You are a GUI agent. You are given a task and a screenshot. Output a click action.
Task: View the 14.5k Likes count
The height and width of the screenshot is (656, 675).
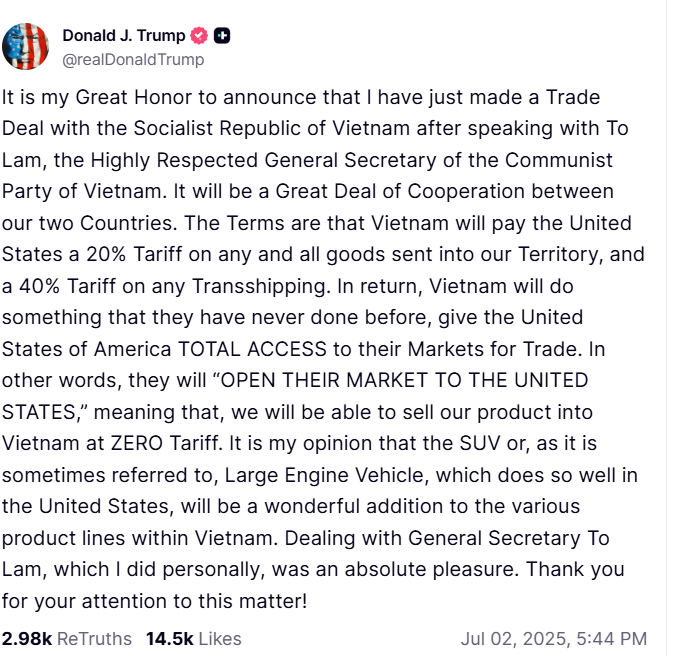(170, 639)
